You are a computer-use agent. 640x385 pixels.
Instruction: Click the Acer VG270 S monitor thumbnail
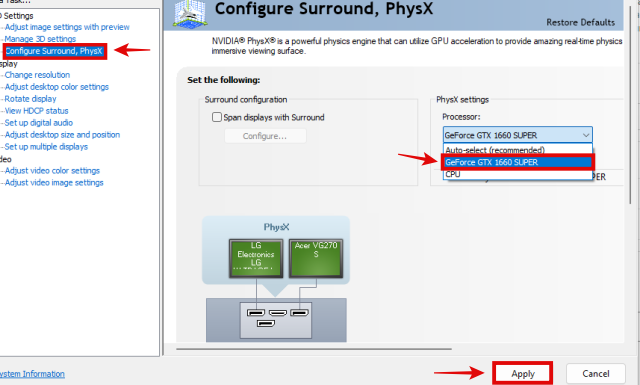pyautogui.click(x=316, y=258)
